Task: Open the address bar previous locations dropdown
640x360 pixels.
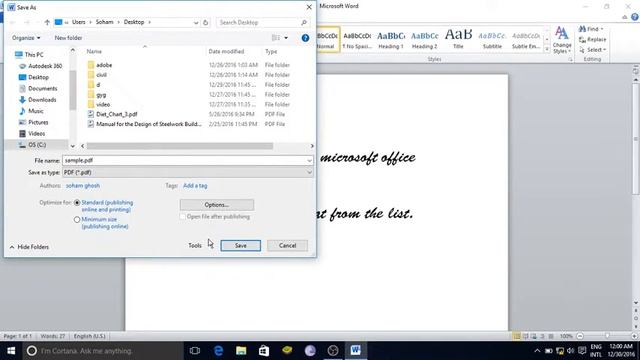Action: [x=196, y=22]
